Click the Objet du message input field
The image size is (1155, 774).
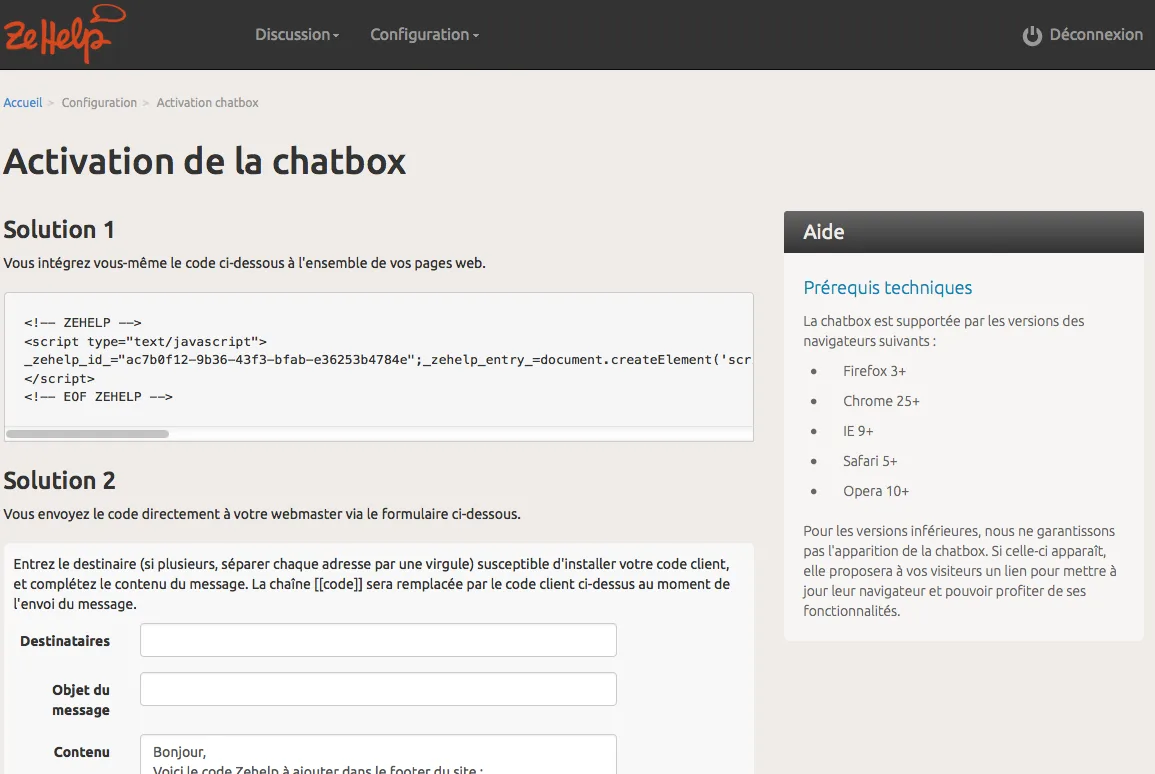point(378,689)
